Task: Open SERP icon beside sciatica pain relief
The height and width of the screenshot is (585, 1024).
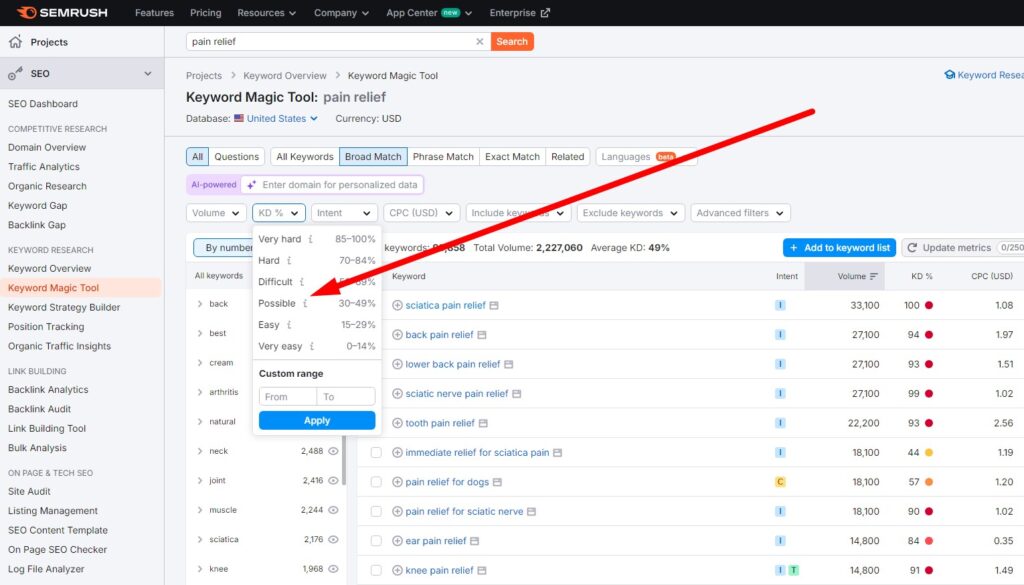Action: pos(494,306)
